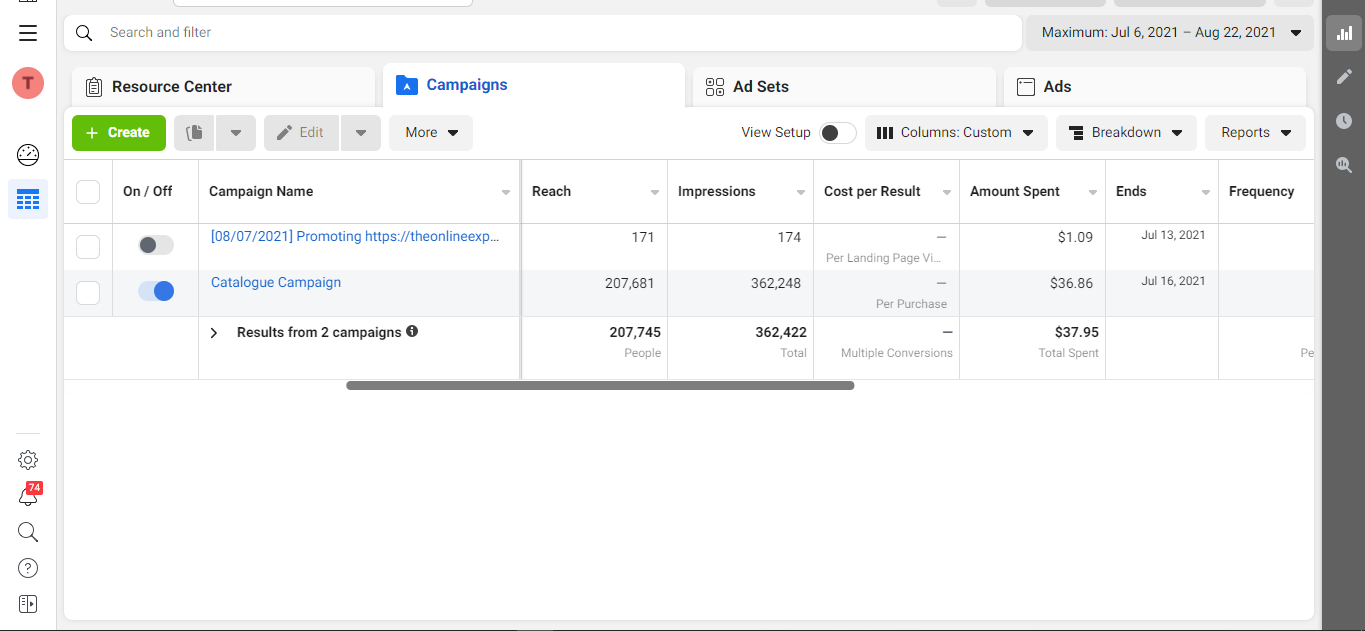Open the settings gear icon
The image size is (1365, 631).
[x=28, y=460]
